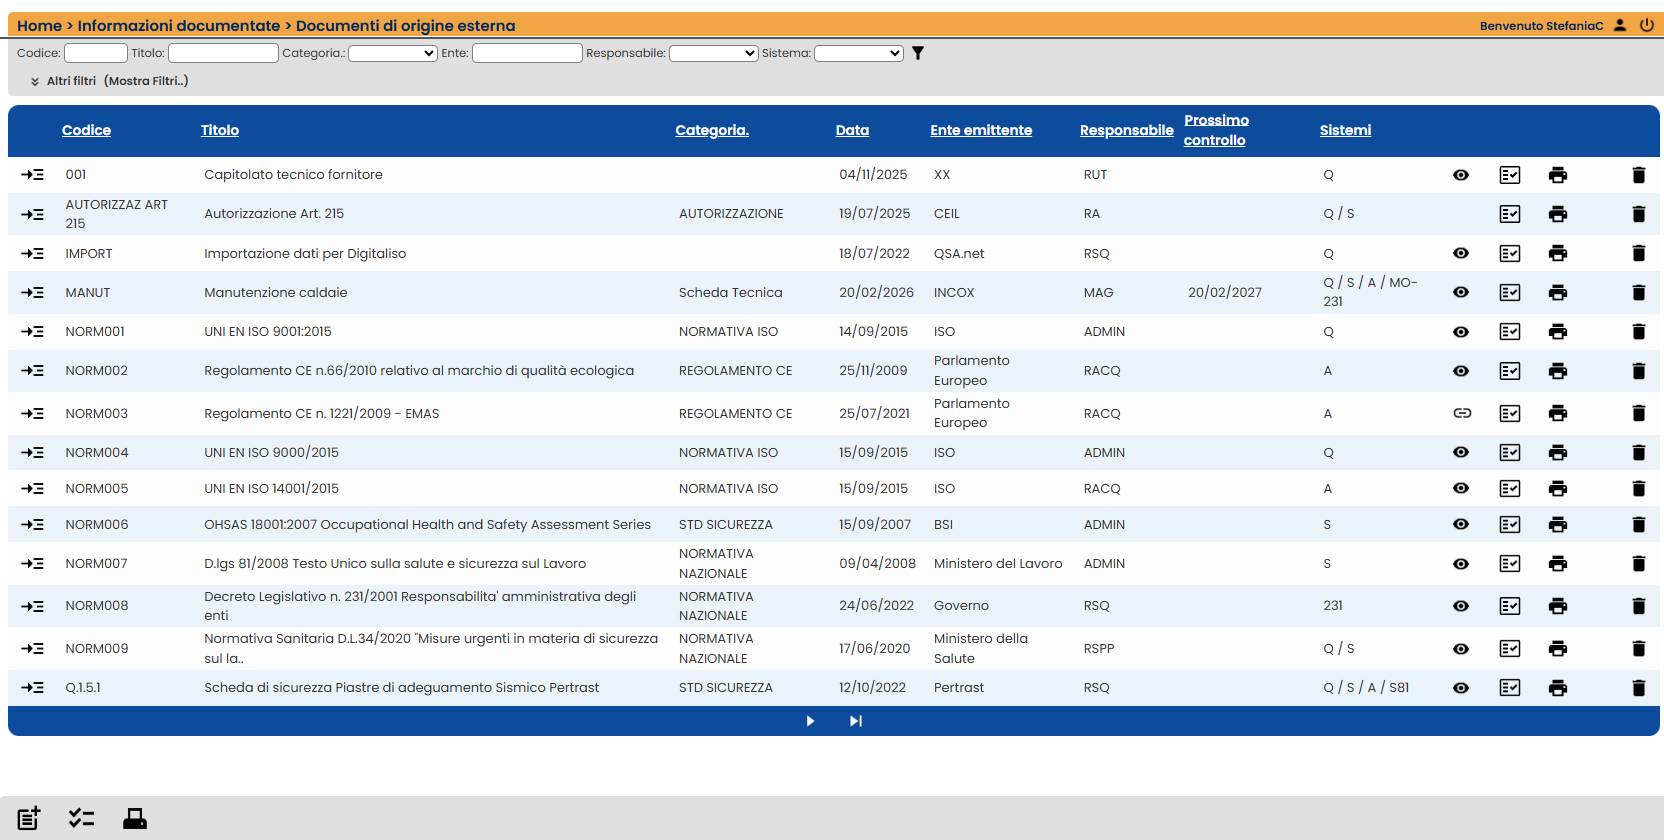This screenshot has width=1664, height=840.
Task: Open the link icon for NORM003
Action: point(1462,413)
